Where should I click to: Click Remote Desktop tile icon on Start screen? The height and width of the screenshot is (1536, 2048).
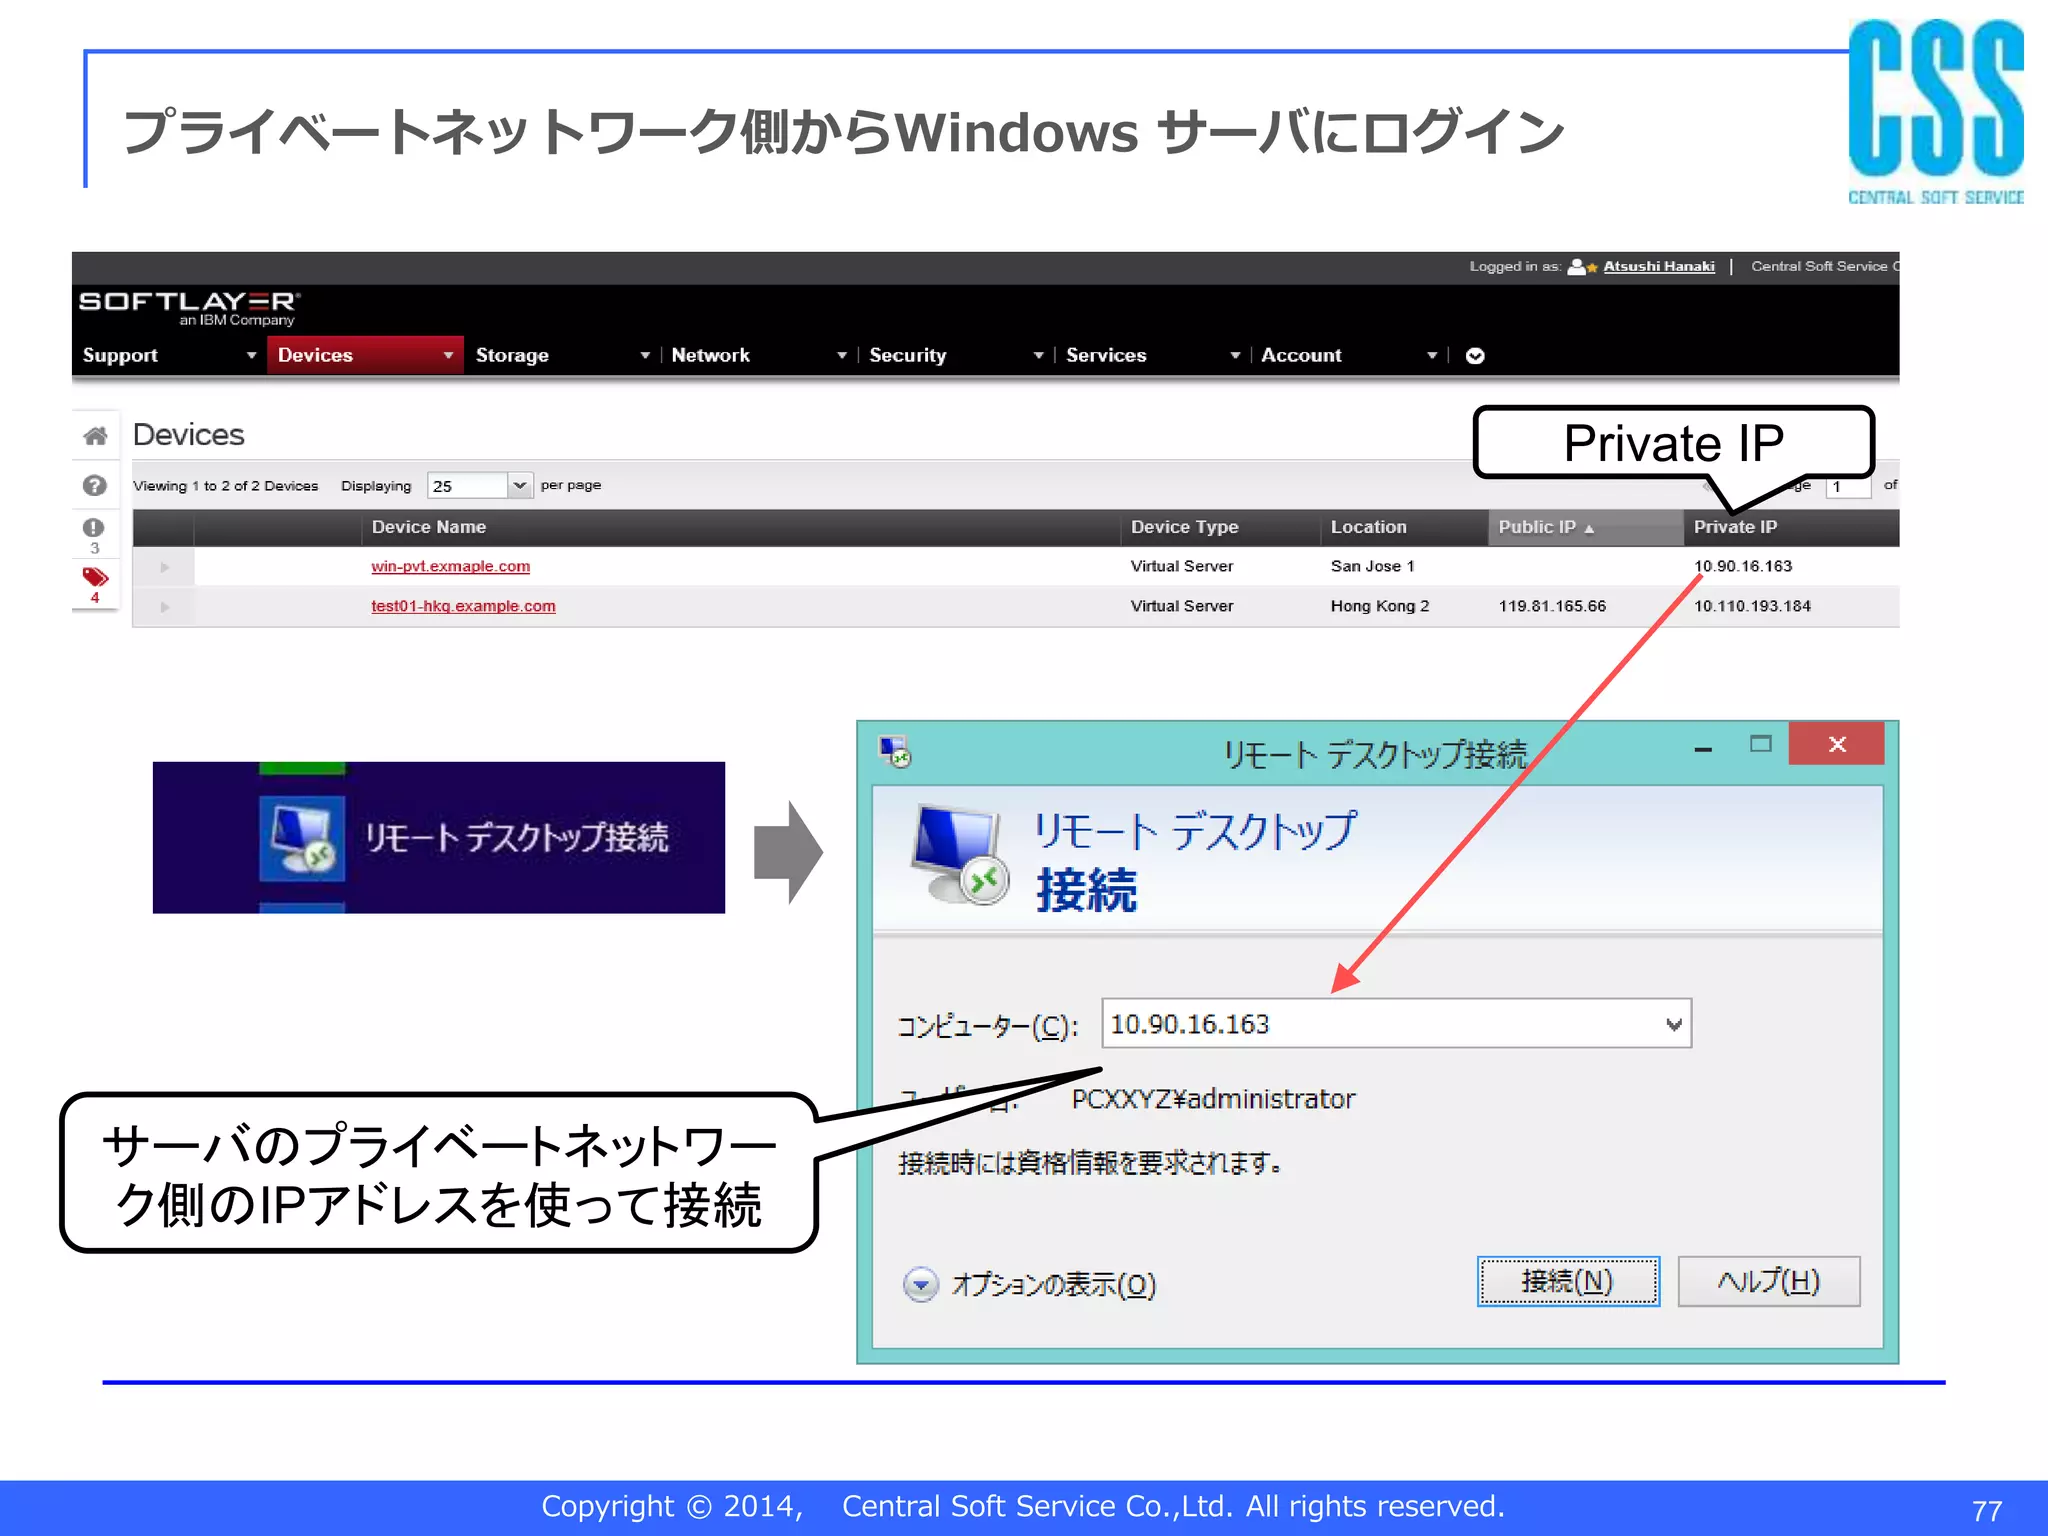(302, 837)
